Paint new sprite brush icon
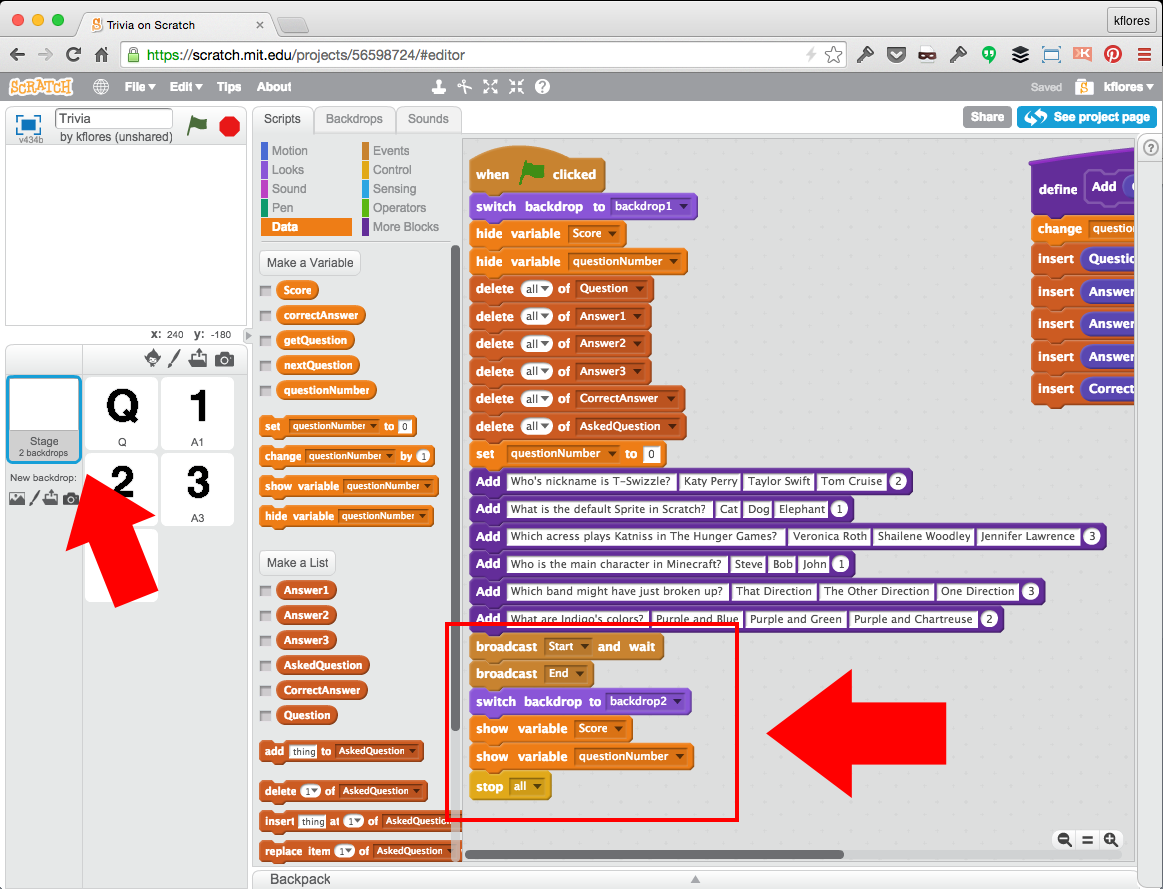This screenshot has width=1163, height=889. click(174, 359)
